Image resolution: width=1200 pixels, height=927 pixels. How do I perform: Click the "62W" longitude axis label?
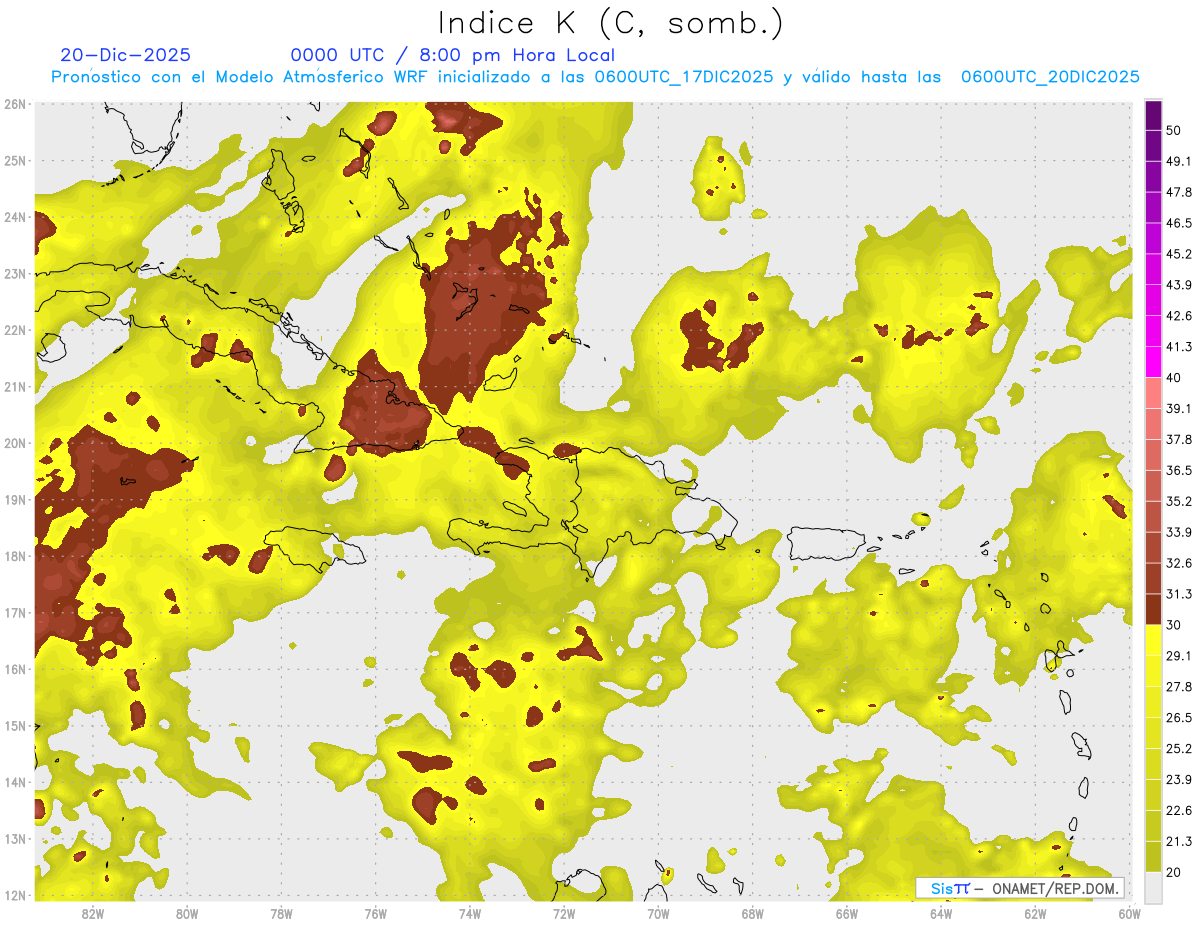coord(1035,914)
